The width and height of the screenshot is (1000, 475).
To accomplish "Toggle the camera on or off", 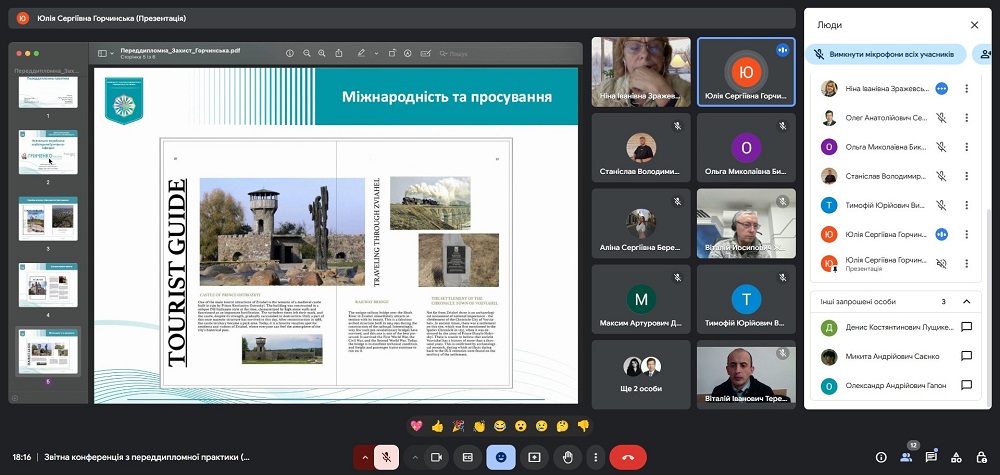I will (436, 457).
